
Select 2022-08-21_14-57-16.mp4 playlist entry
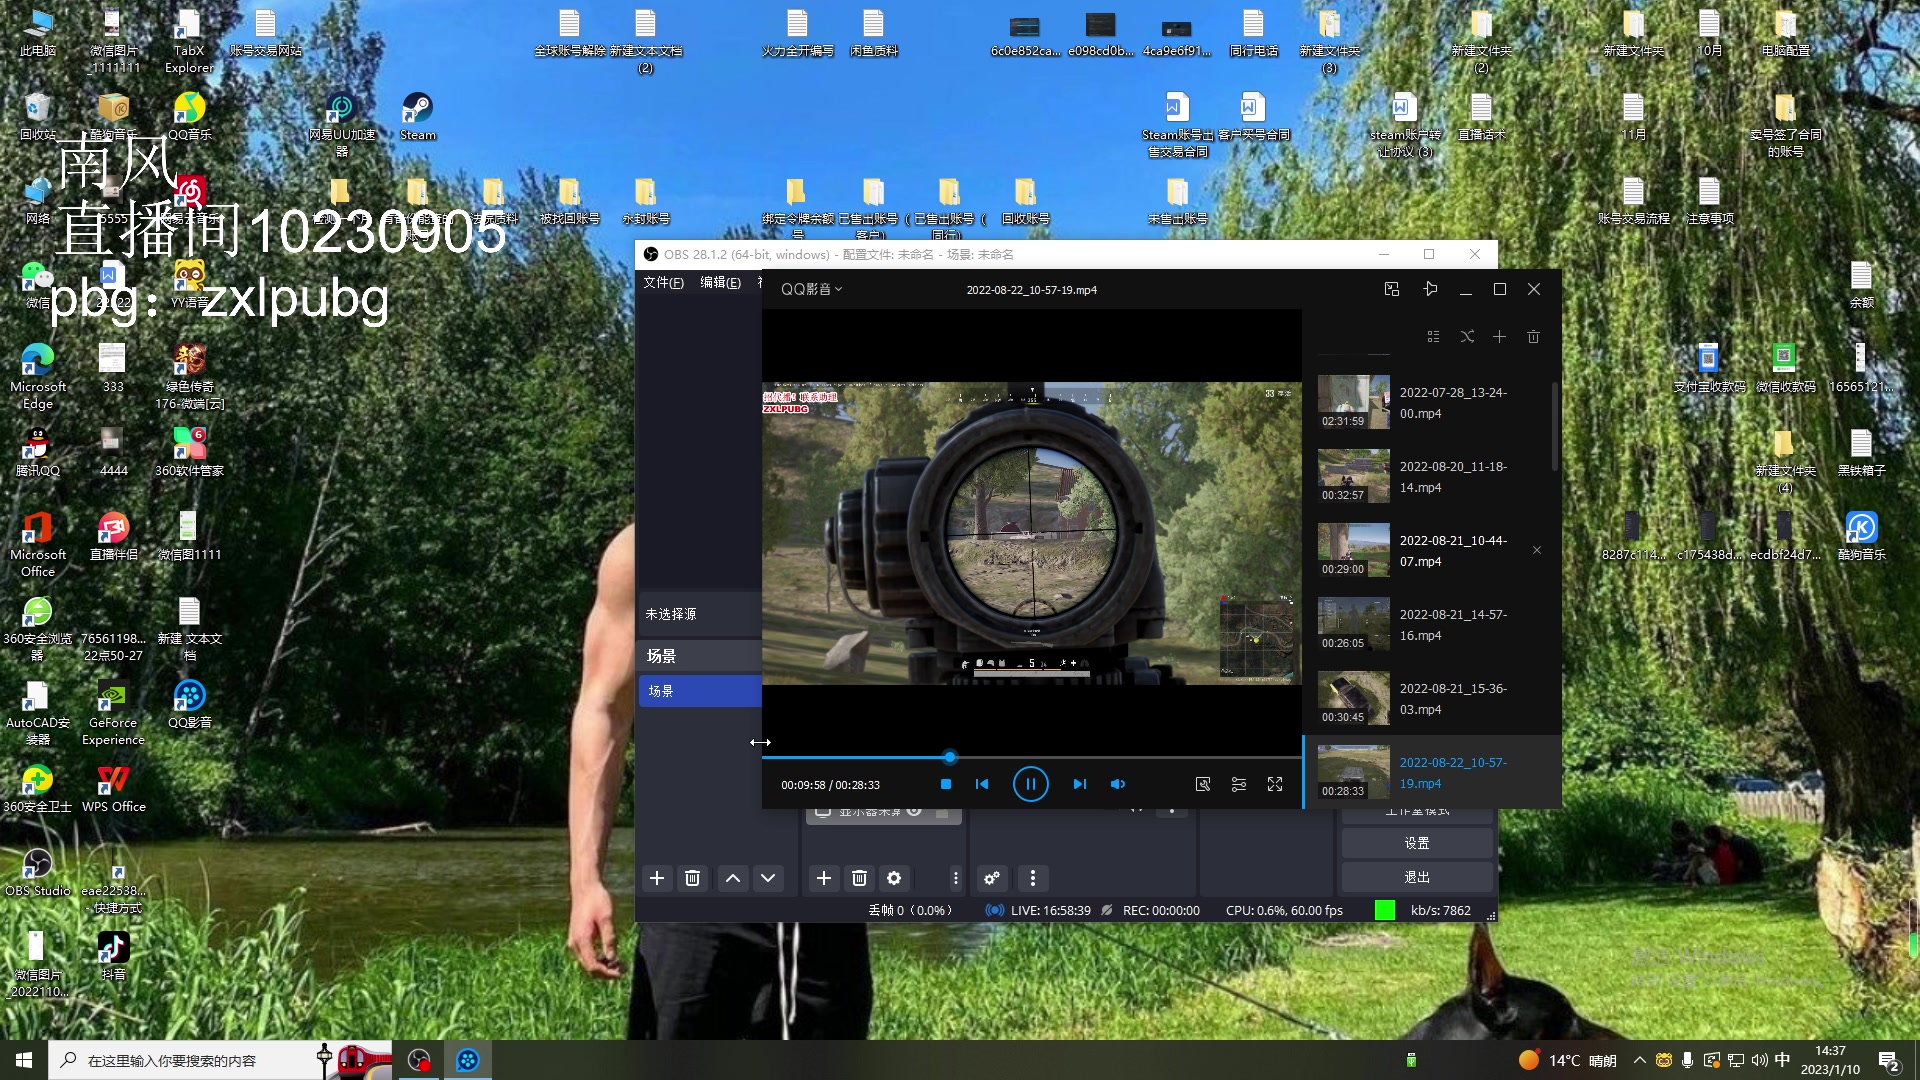[x=1430, y=624]
